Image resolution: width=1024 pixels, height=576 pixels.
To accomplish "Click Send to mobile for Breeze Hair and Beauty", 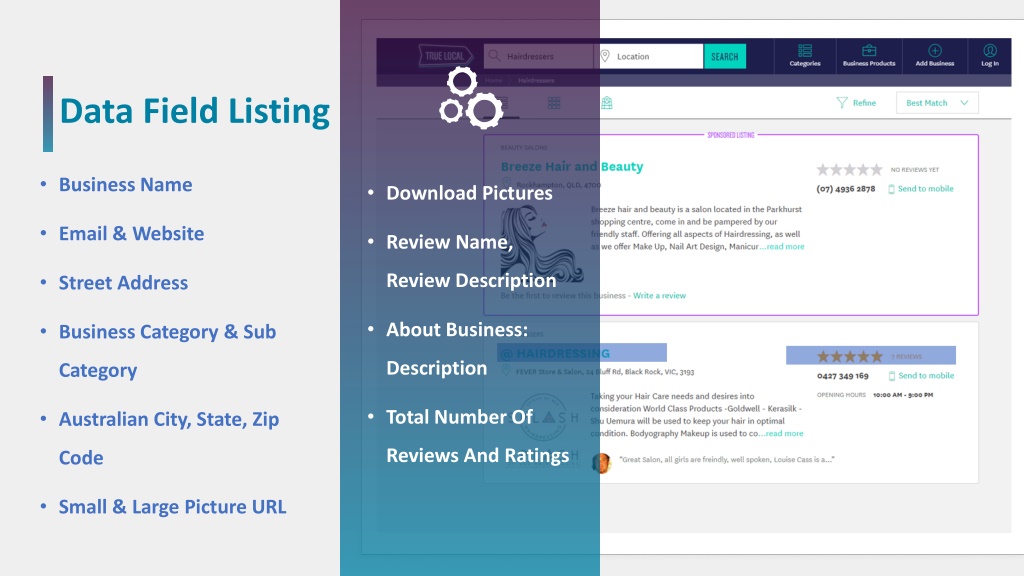I will tap(925, 189).
